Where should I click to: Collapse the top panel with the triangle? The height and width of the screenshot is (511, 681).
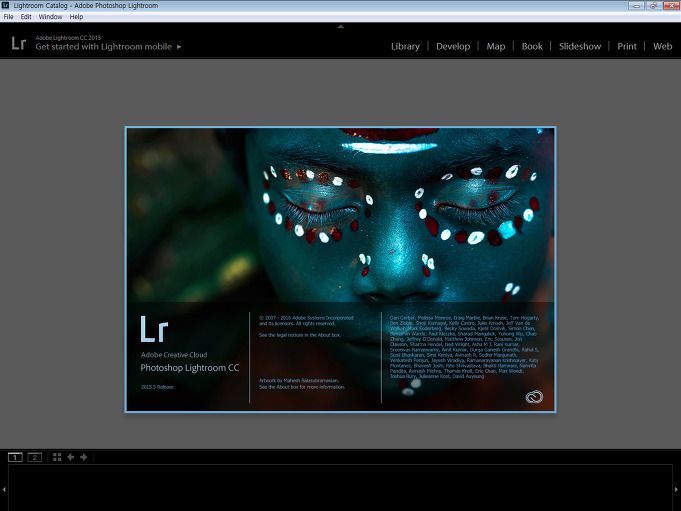(x=340, y=26)
